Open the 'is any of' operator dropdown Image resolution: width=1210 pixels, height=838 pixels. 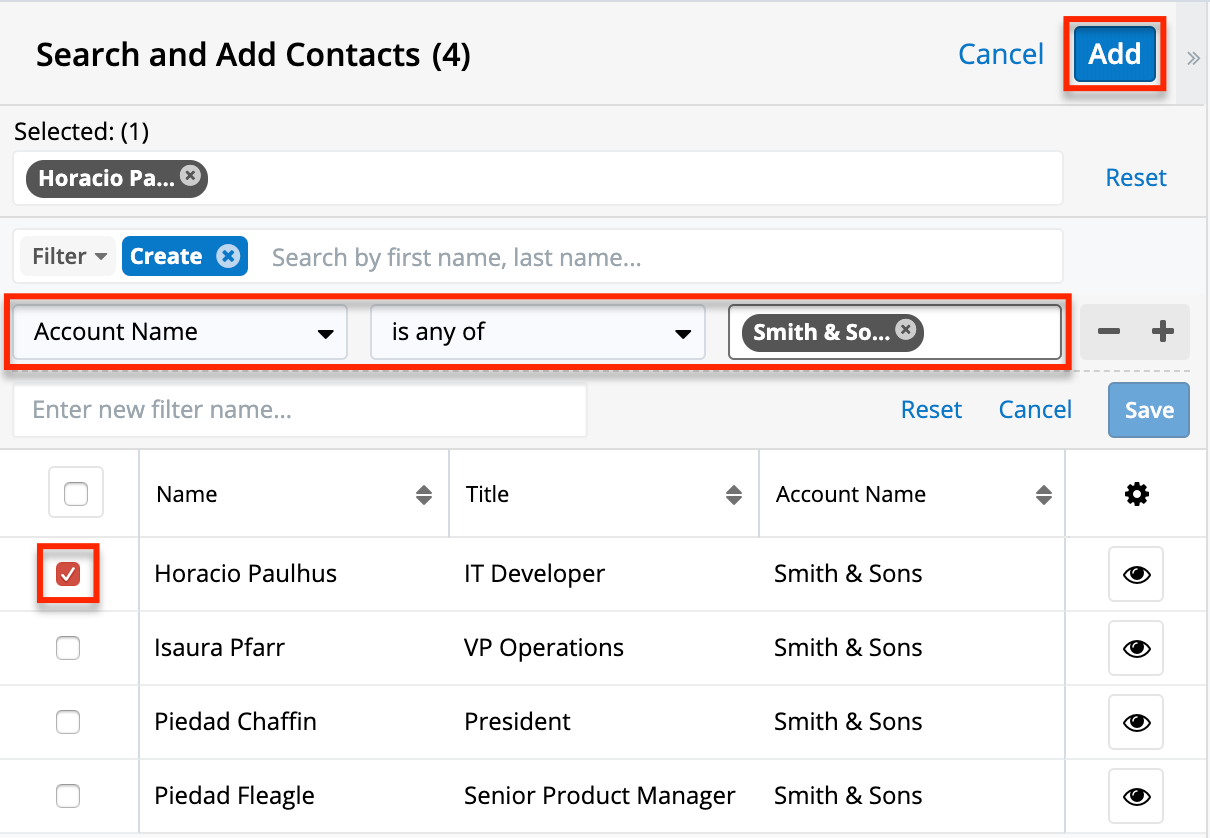538,333
